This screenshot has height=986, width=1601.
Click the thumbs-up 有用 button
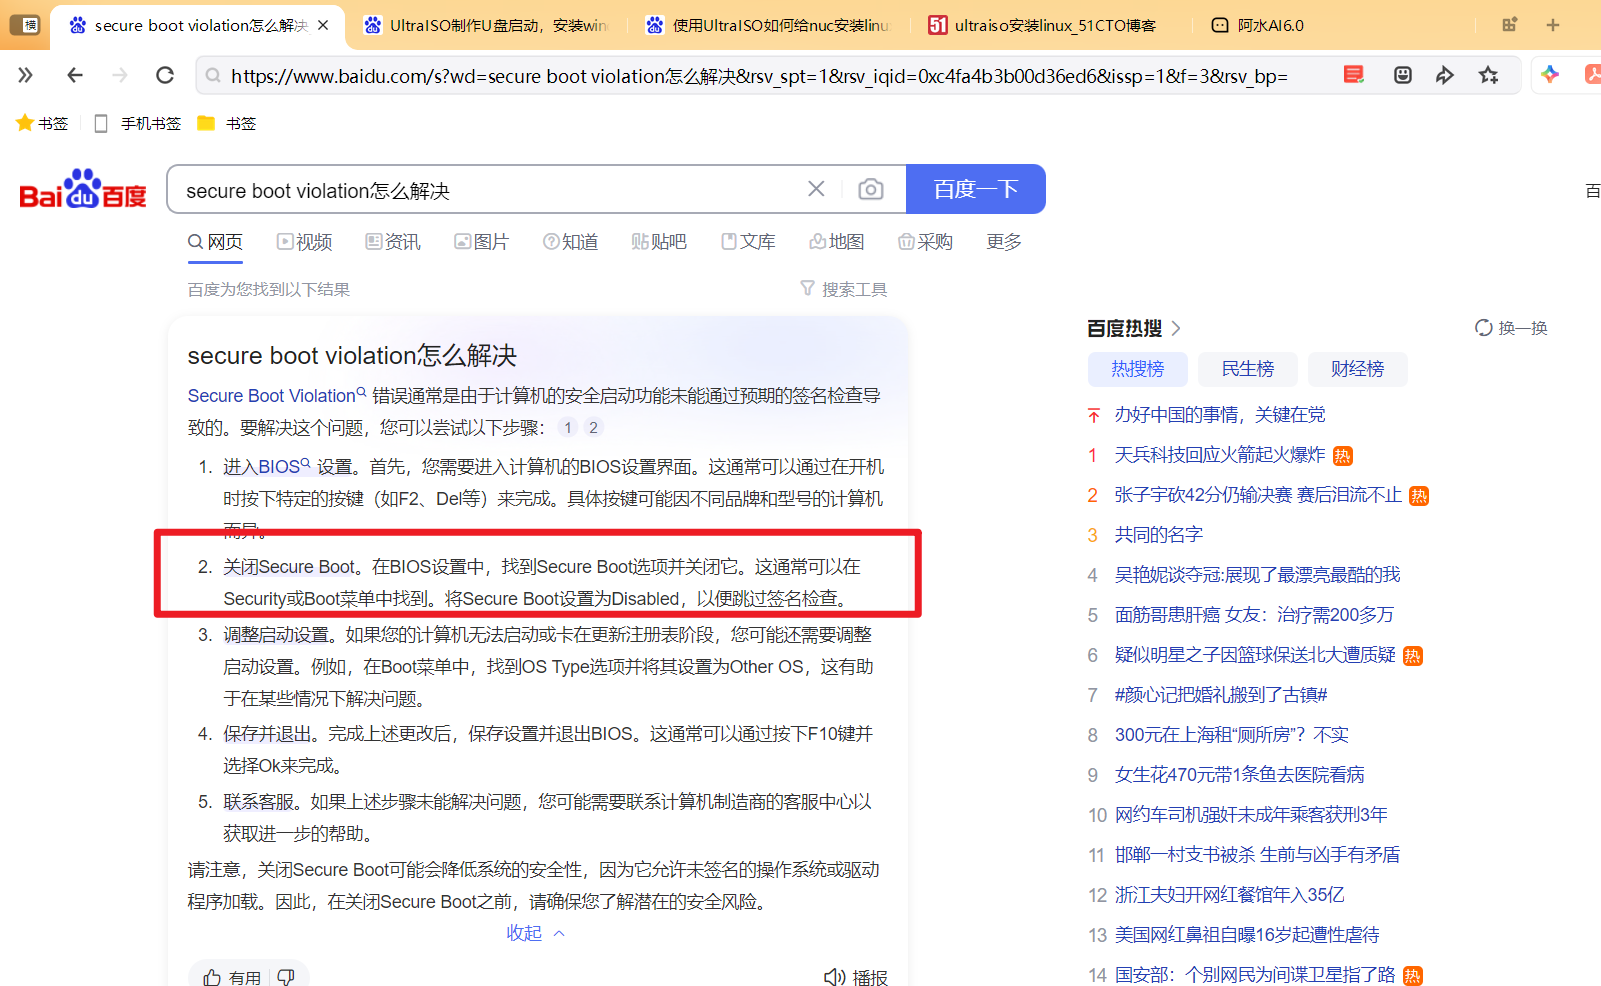[232, 977]
